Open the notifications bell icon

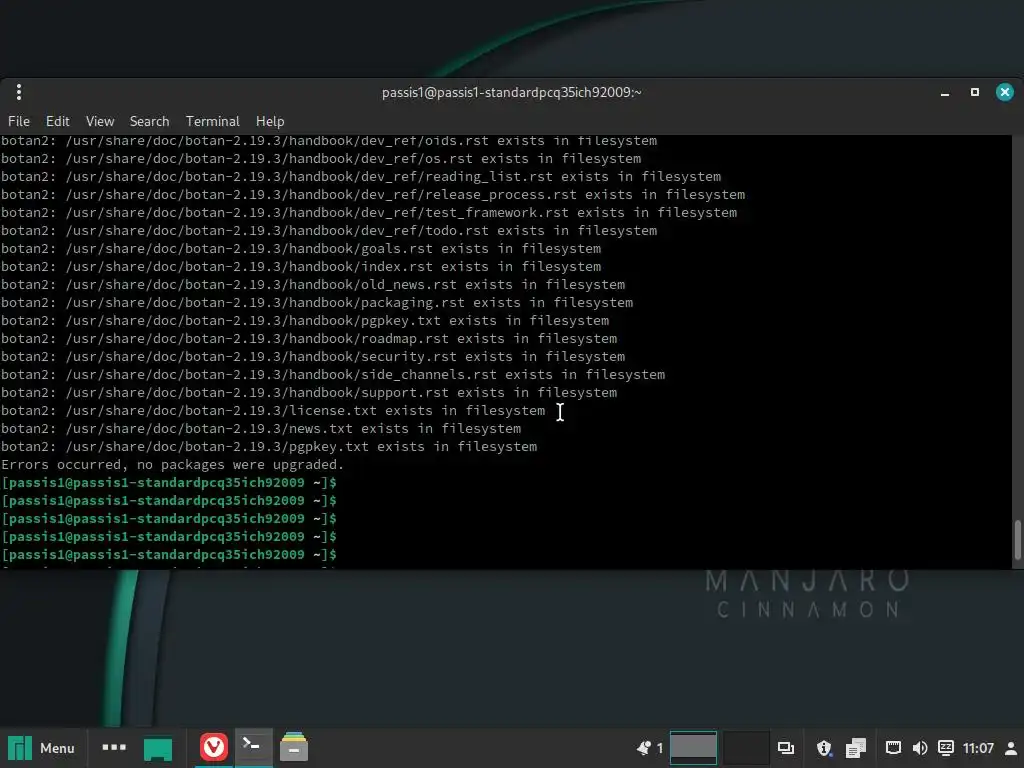pyautogui.click(x=644, y=748)
